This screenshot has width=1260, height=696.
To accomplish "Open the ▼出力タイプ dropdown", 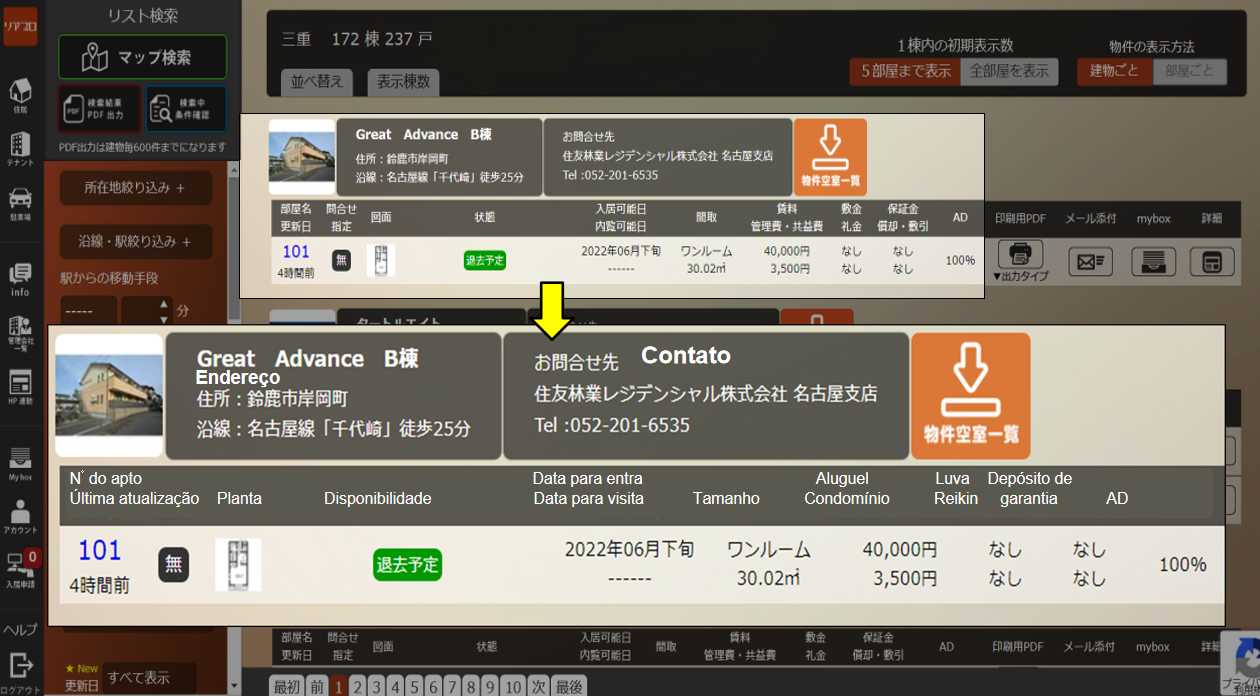I will pyautogui.click(x=1020, y=276).
